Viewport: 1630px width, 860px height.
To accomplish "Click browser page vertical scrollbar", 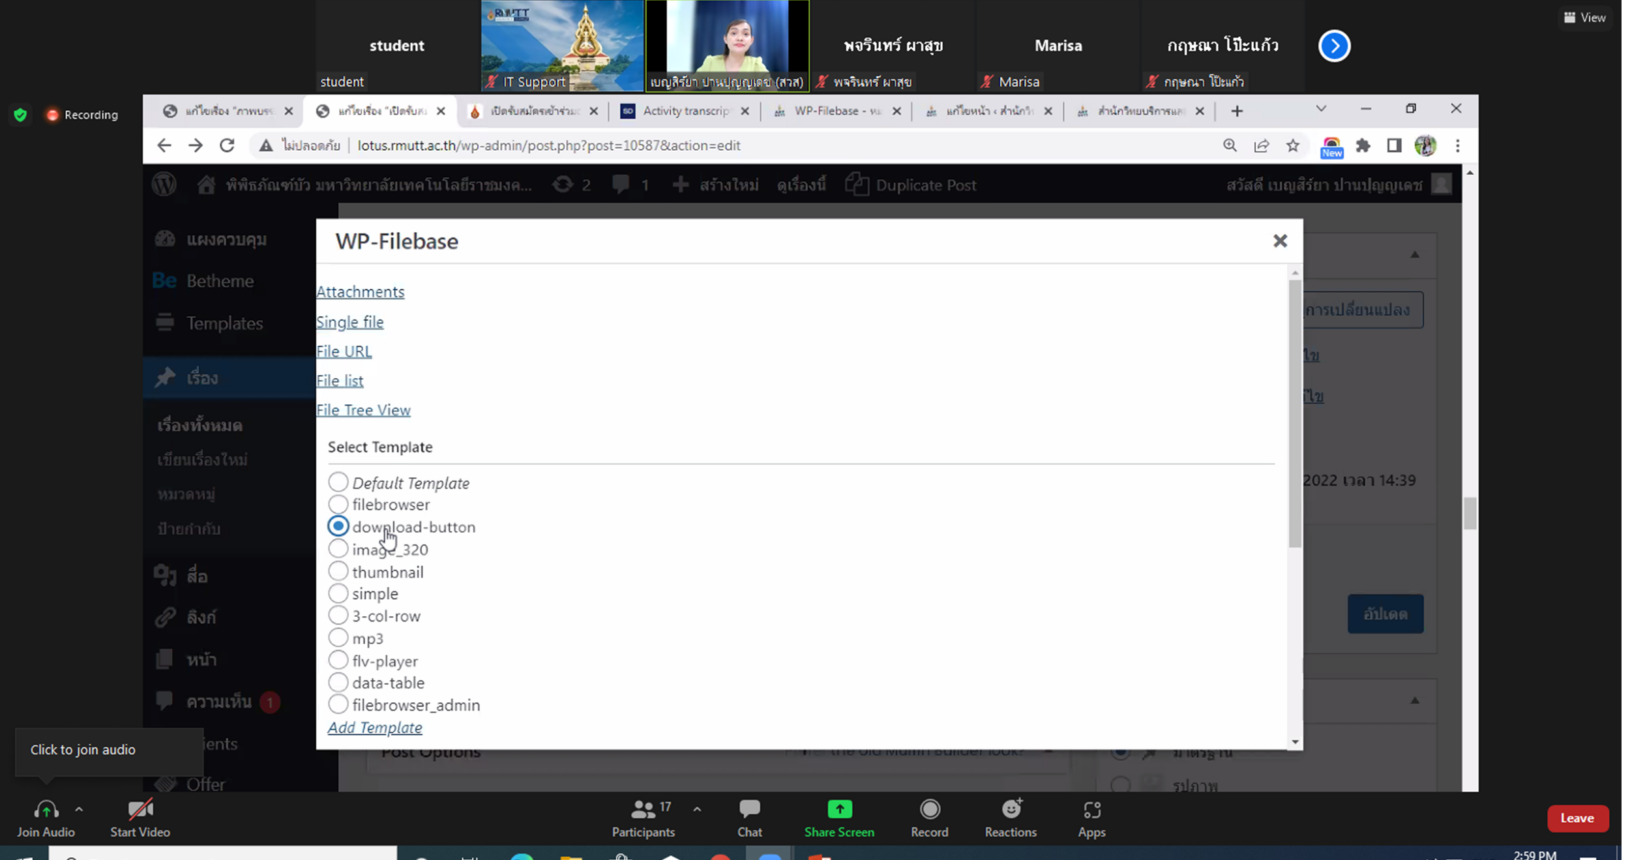I will pyautogui.click(x=1470, y=513).
